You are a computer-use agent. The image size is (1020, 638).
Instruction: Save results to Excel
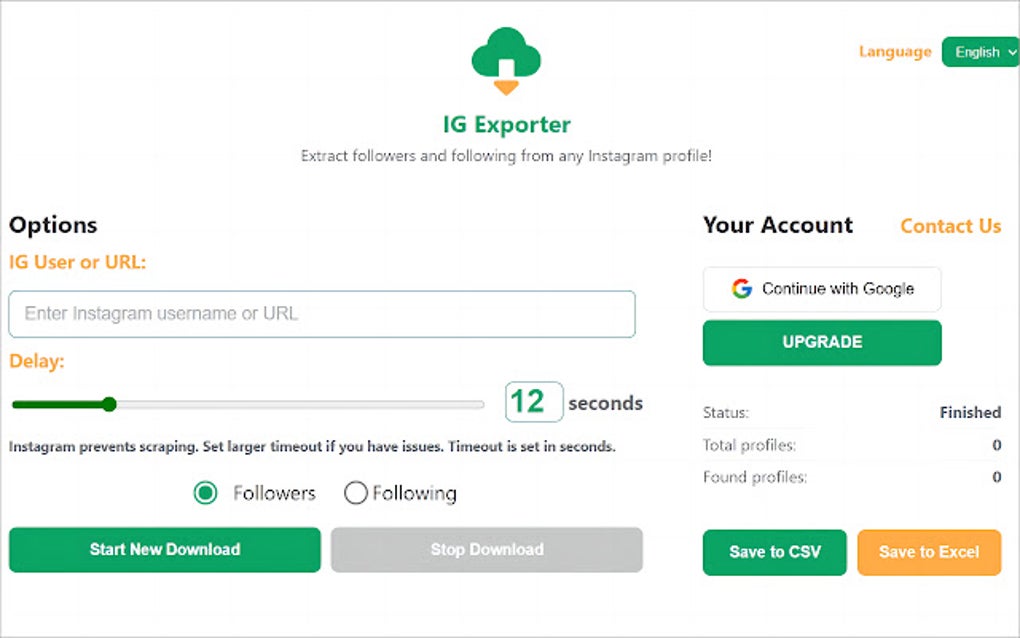[929, 552]
